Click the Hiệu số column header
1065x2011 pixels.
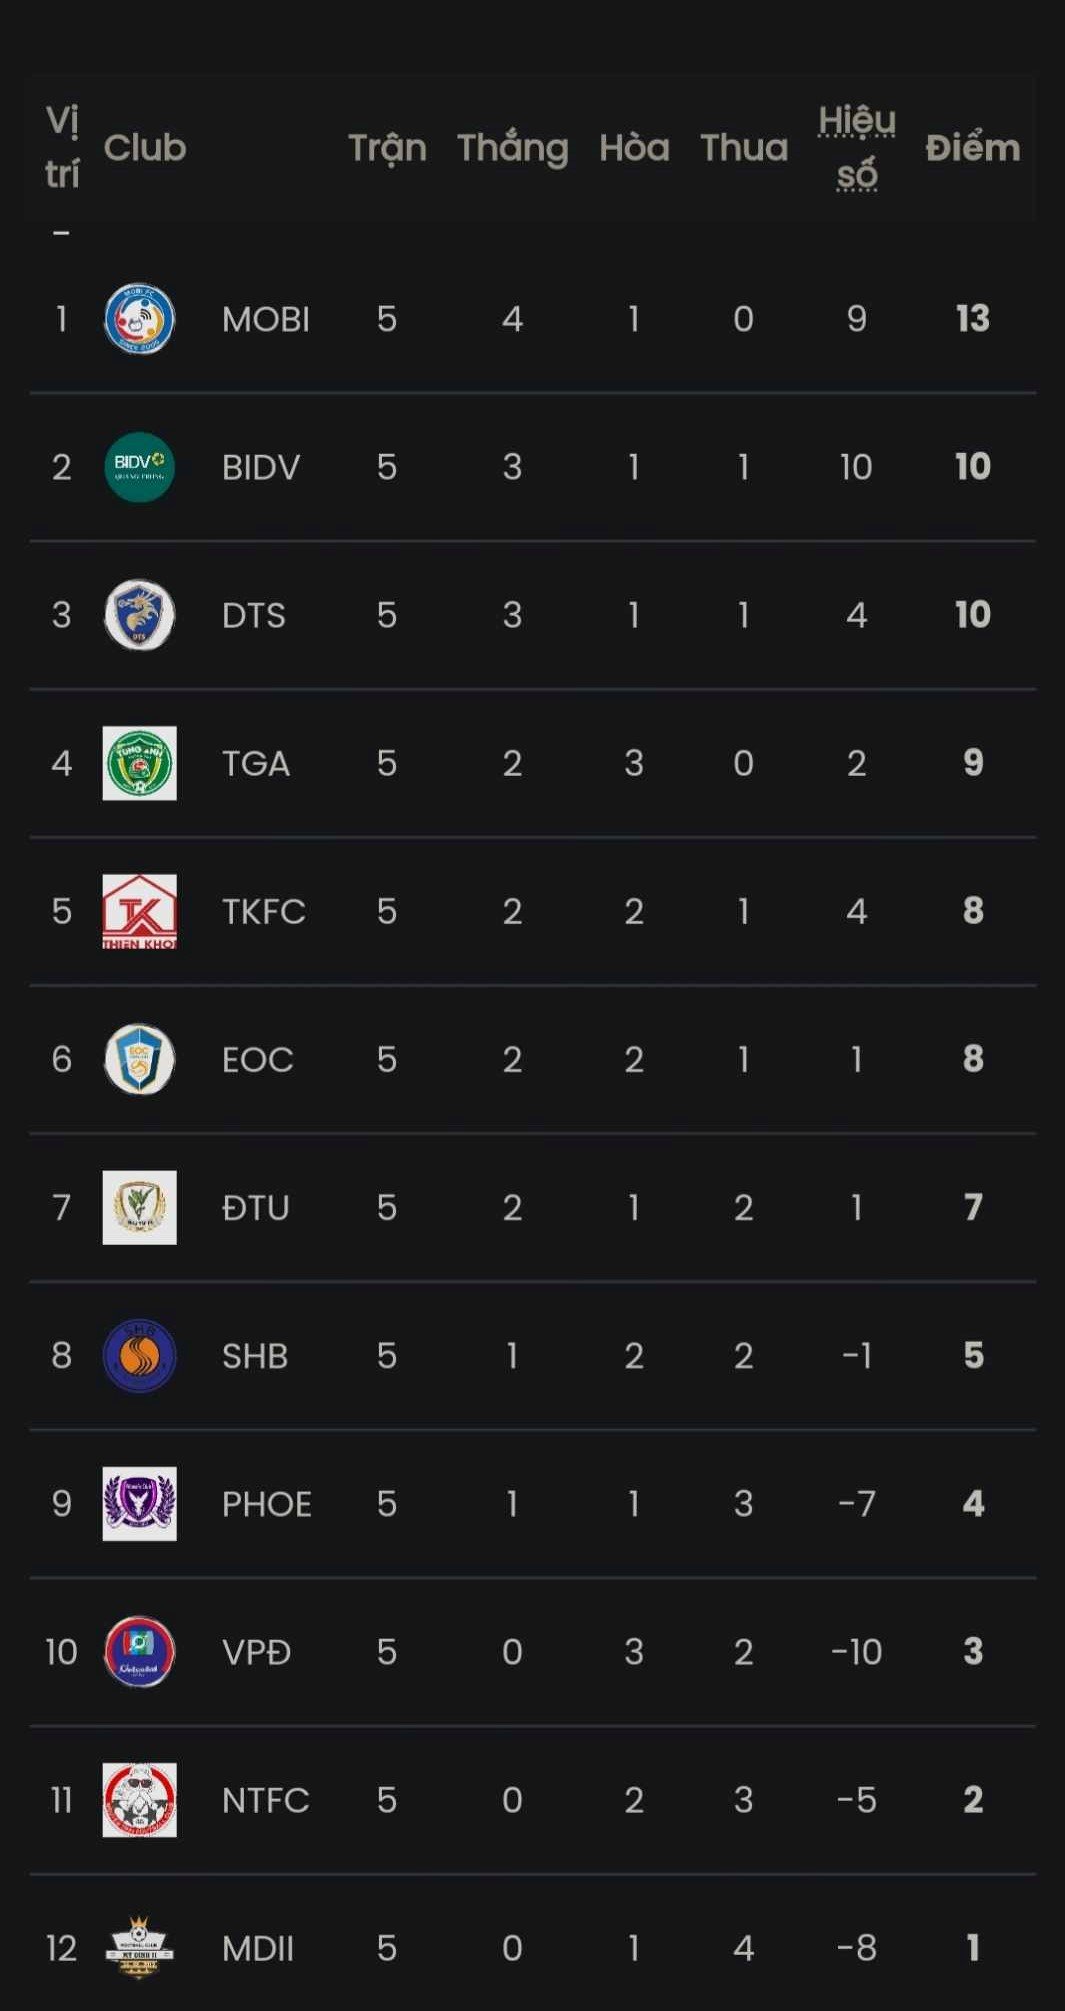857,148
